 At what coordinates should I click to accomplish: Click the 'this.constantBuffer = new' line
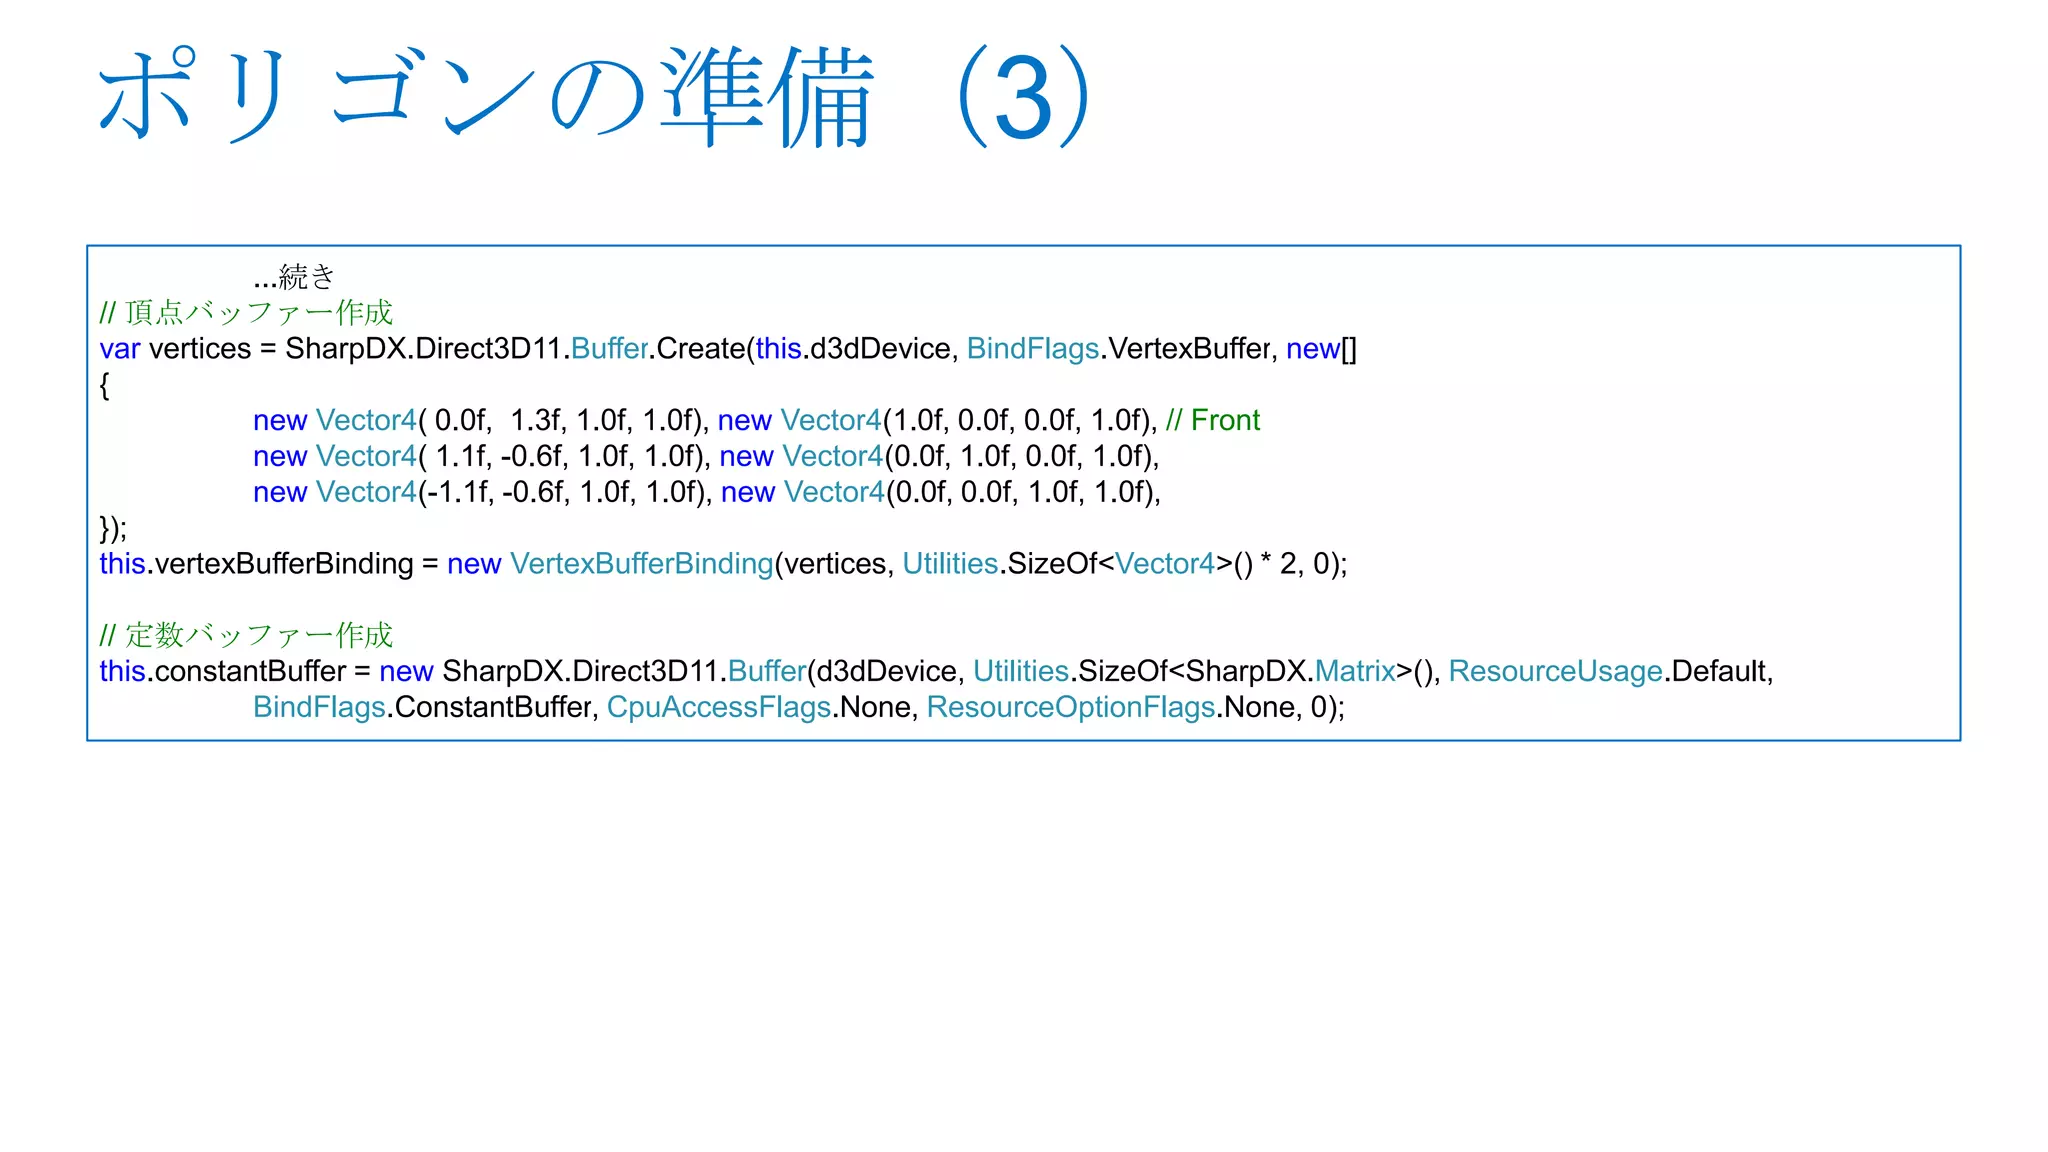click(x=936, y=671)
